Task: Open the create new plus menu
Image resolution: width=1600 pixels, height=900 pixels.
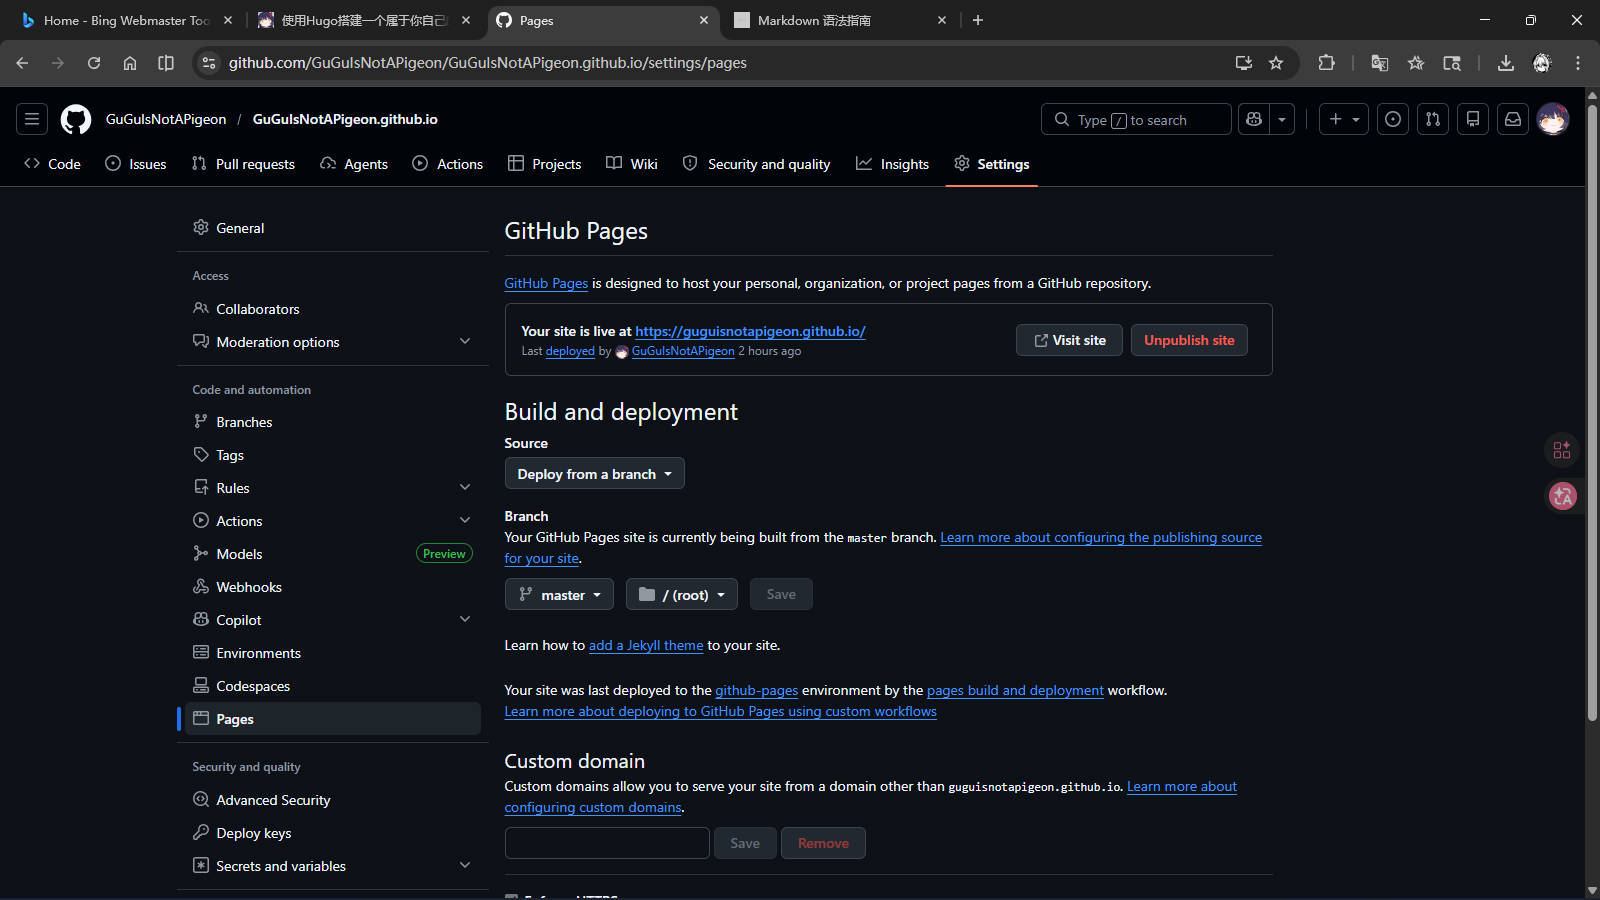Action: click(x=1343, y=119)
